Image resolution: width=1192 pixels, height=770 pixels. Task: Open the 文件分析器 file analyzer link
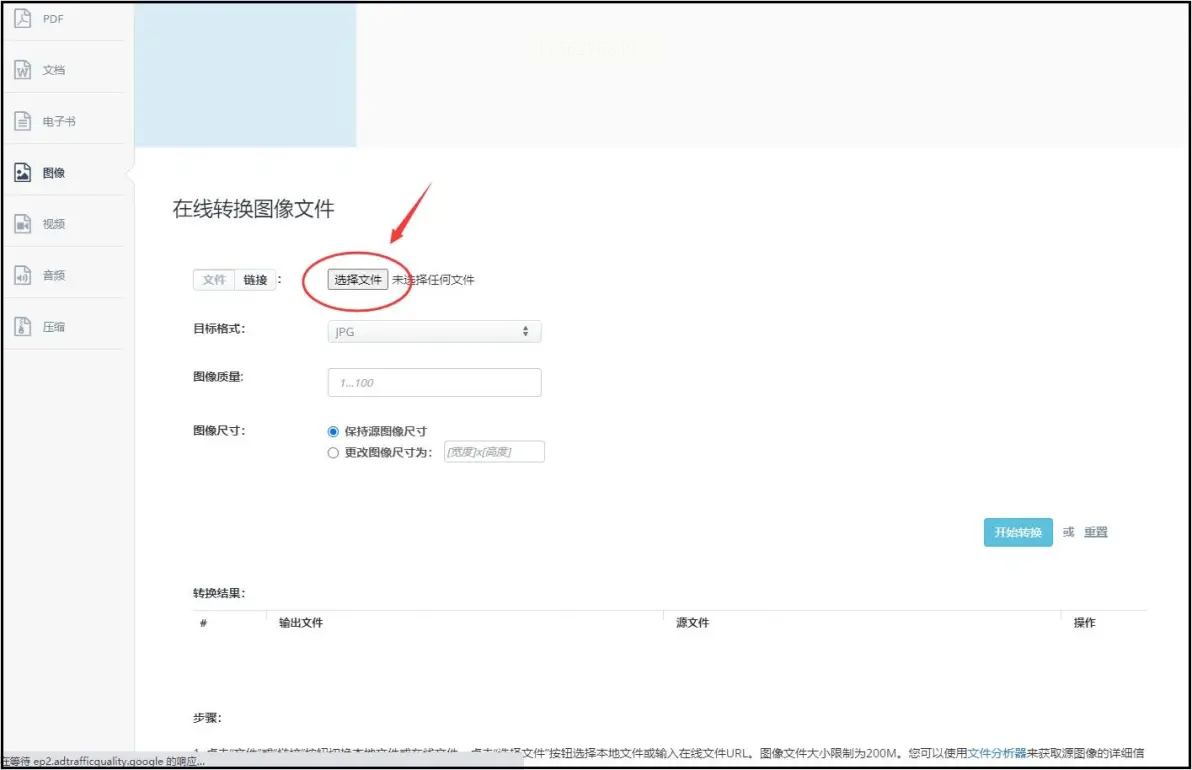click(x=997, y=753)
